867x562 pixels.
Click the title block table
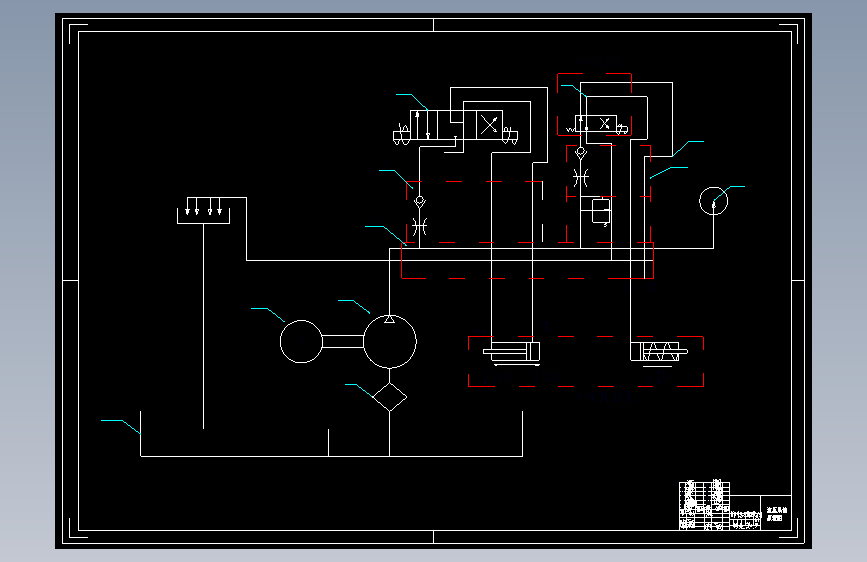click(735, 506)
